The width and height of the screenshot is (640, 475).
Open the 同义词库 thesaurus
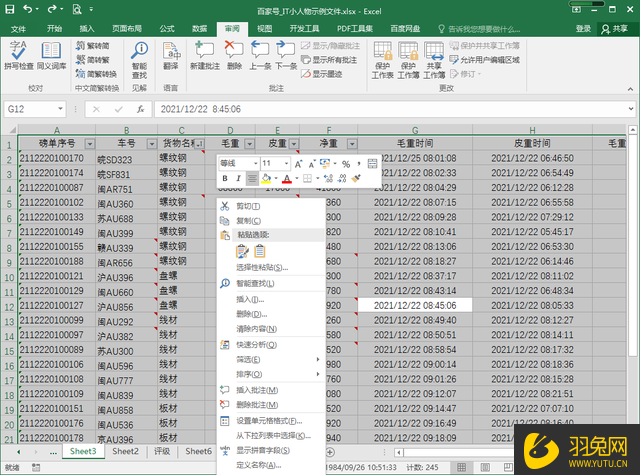pos(51,55)
